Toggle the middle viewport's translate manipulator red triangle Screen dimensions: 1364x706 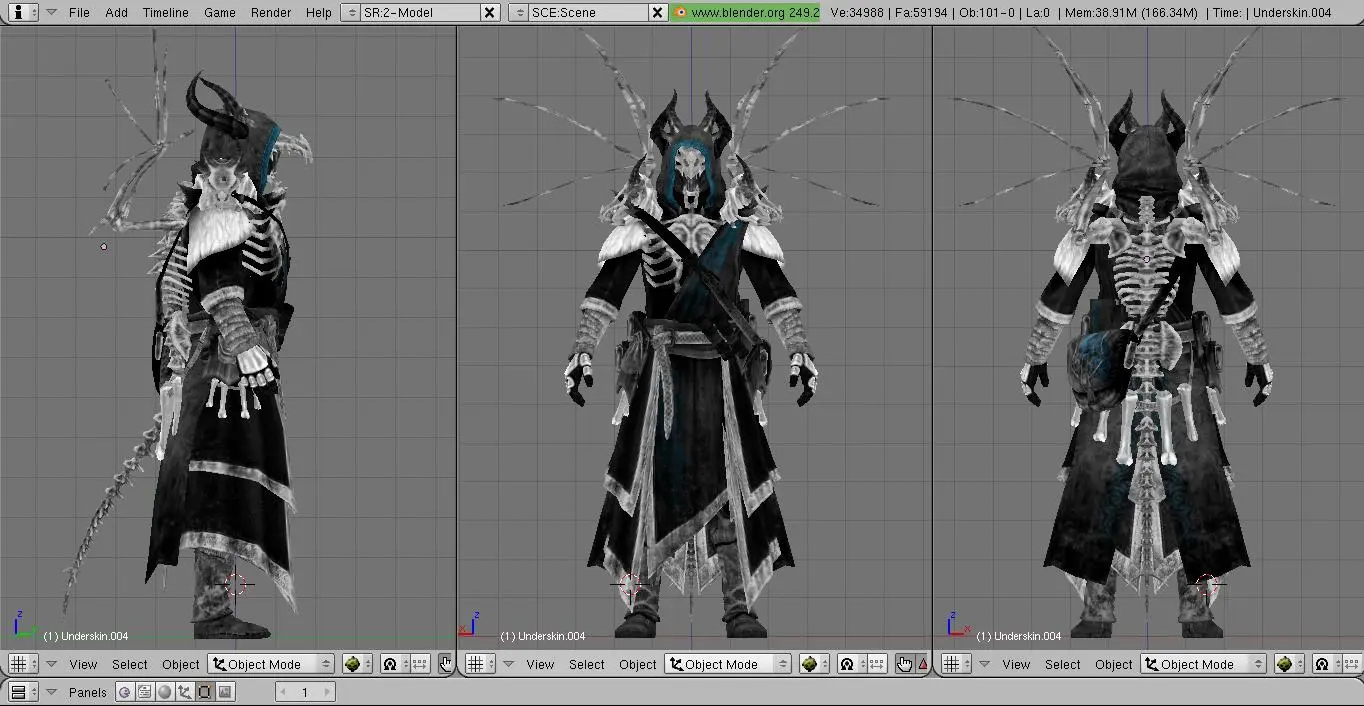click(x=923, y=664)
